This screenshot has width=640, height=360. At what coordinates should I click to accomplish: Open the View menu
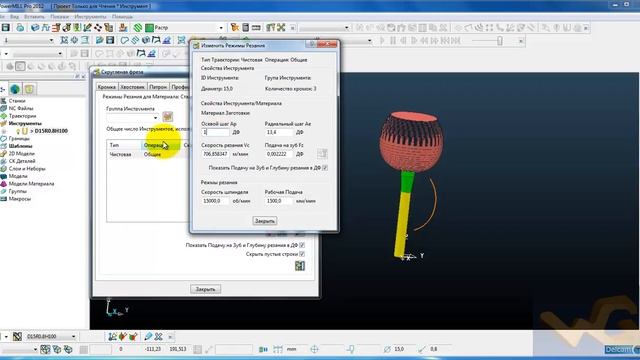click(x=14, y=17)
